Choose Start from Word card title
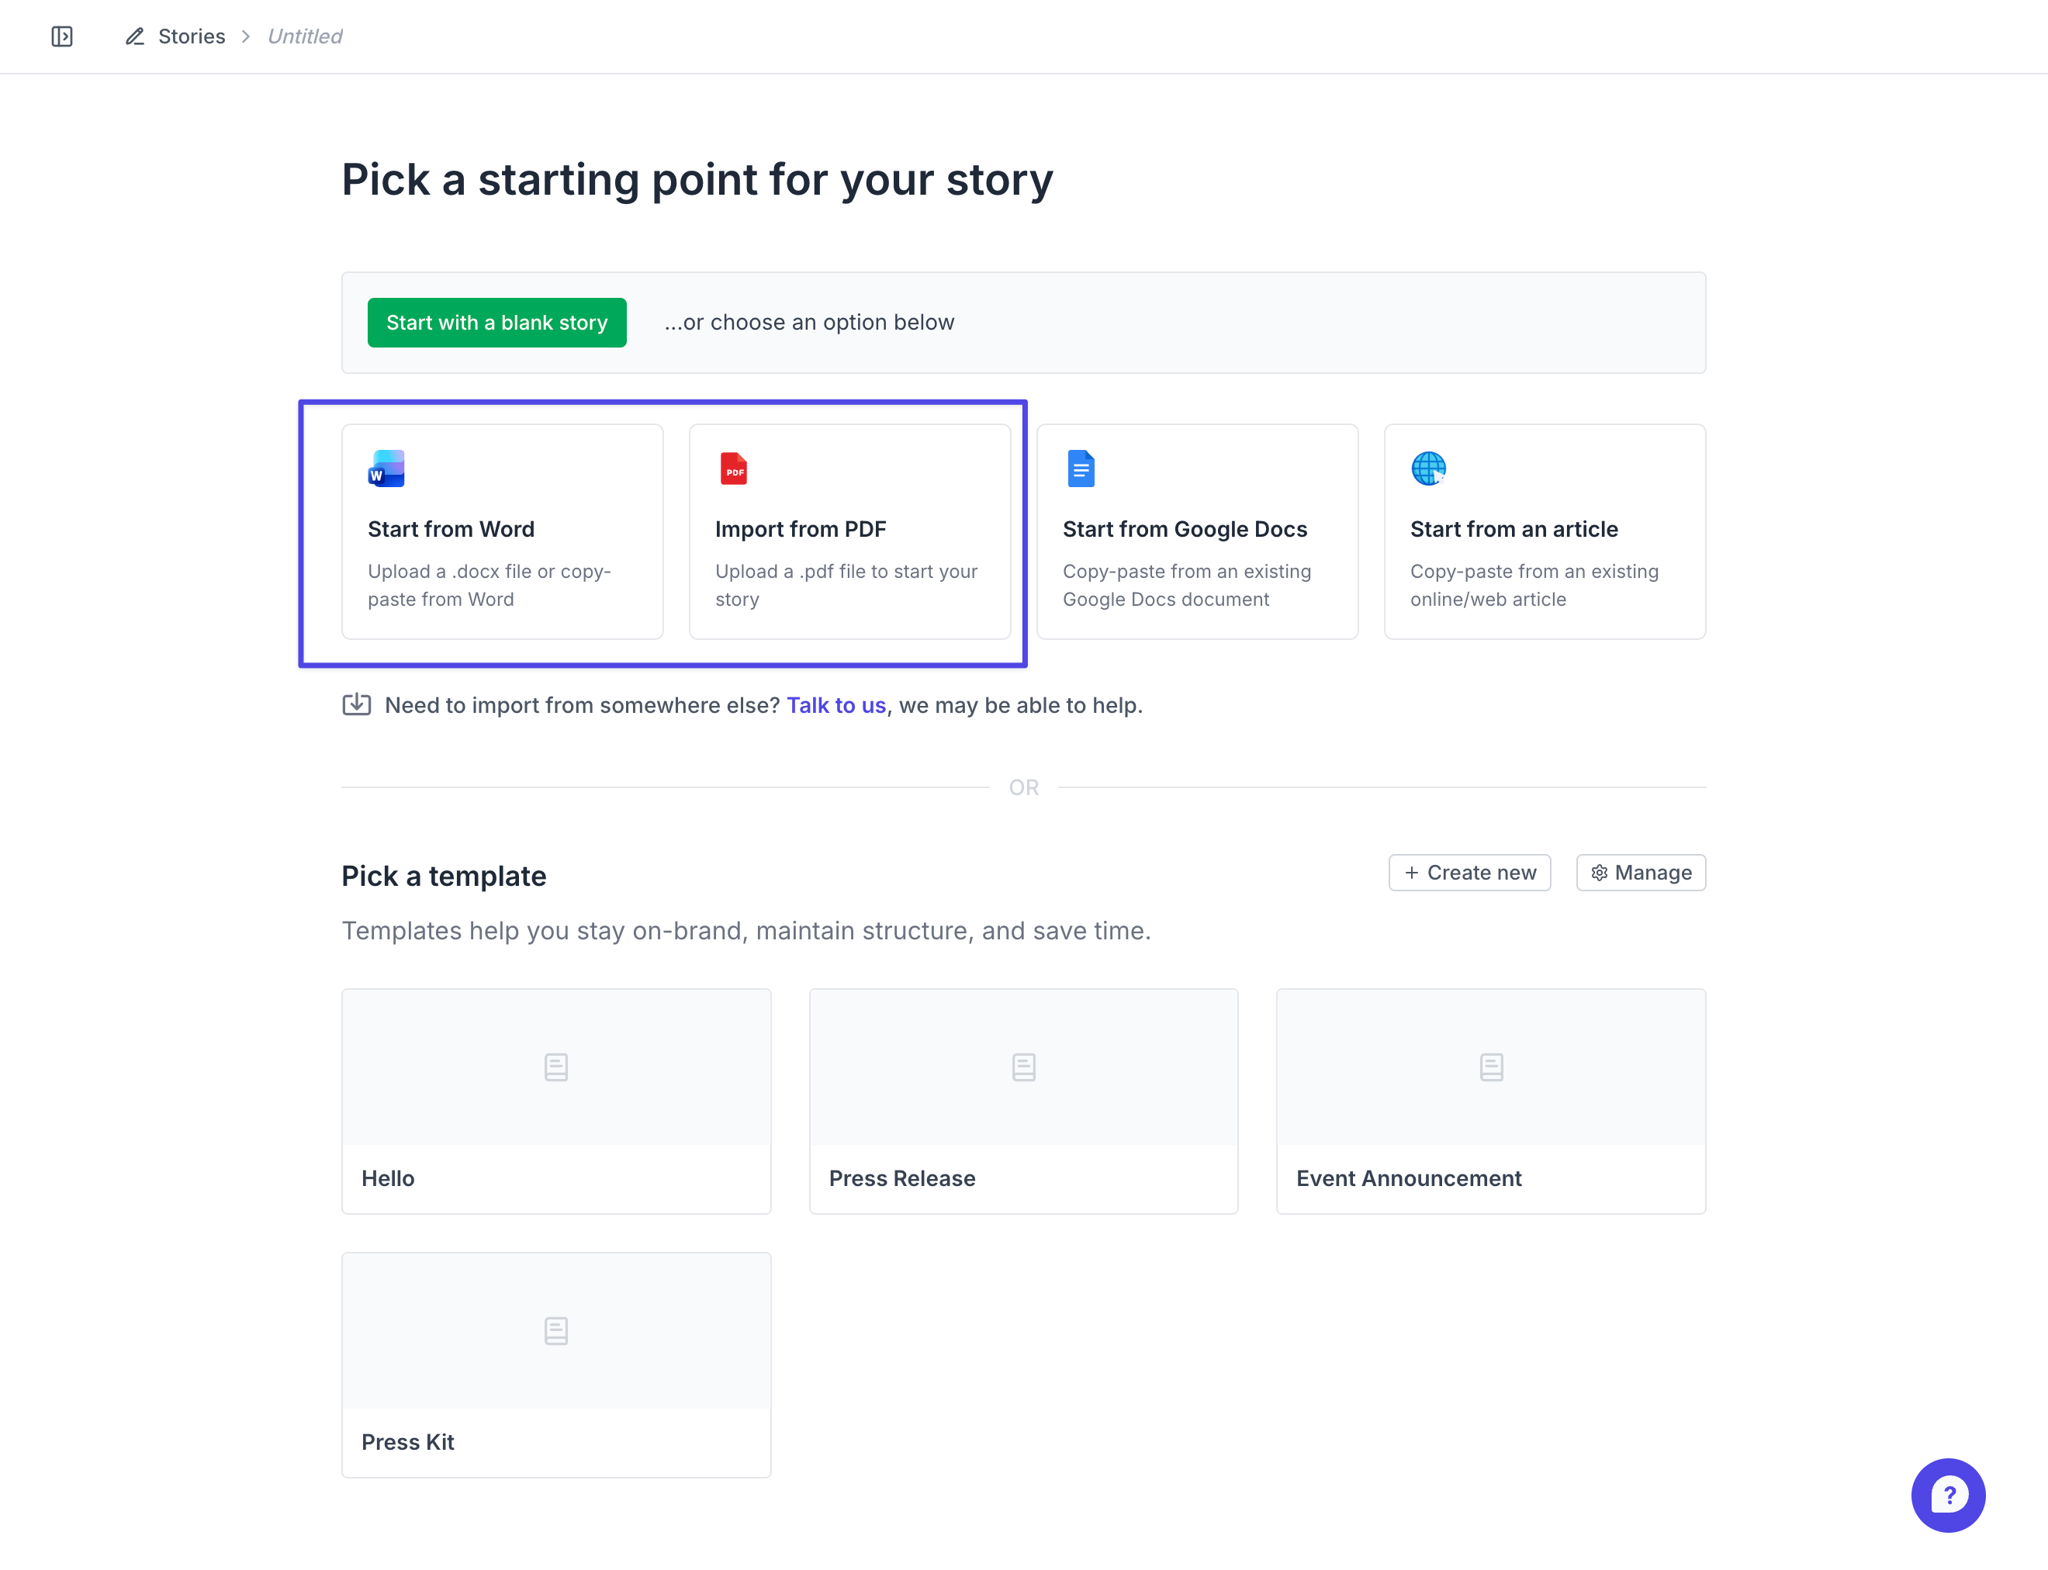Image resolution: width=2048 pixels, height=1570 pixels. point(451,529)
